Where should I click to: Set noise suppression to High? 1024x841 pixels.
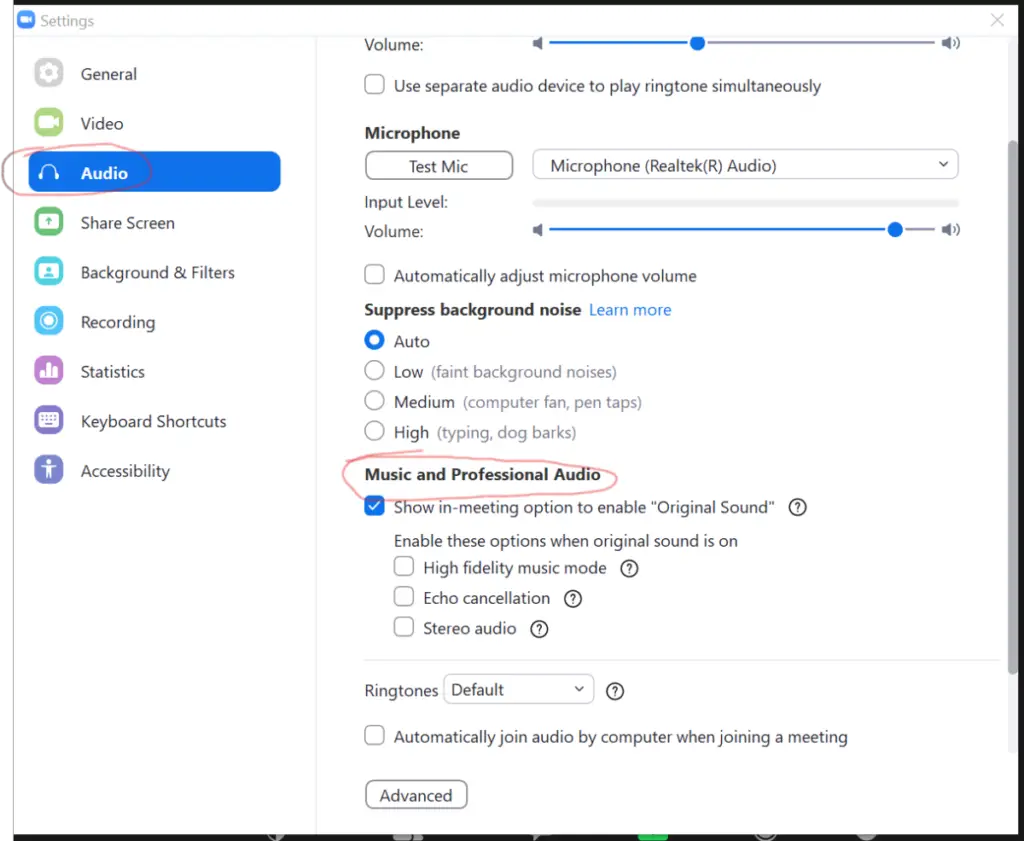coord(374,432)
